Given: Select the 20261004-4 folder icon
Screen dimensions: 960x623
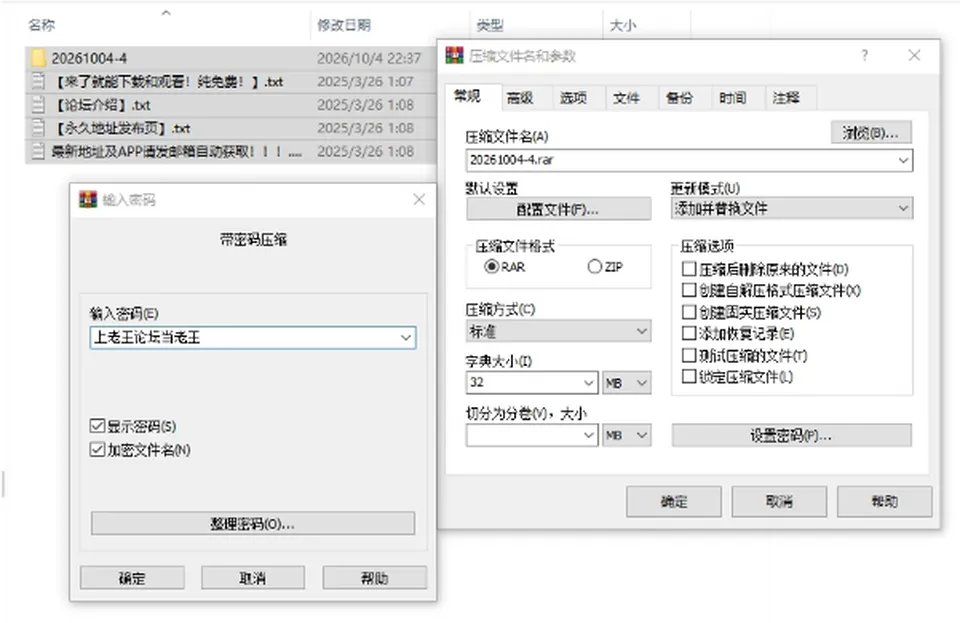Looking at the screenshot, I should [x=38, y=58].
